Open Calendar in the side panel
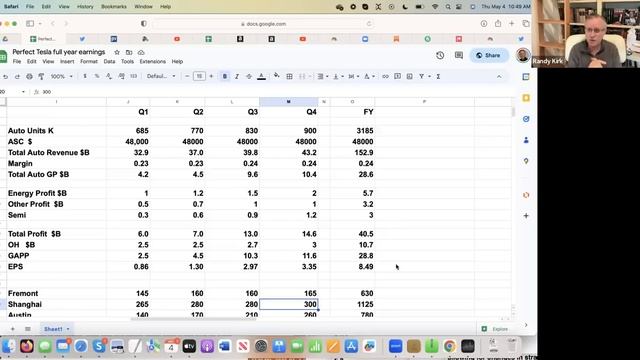Screen dimensions: 640x360 526,77
